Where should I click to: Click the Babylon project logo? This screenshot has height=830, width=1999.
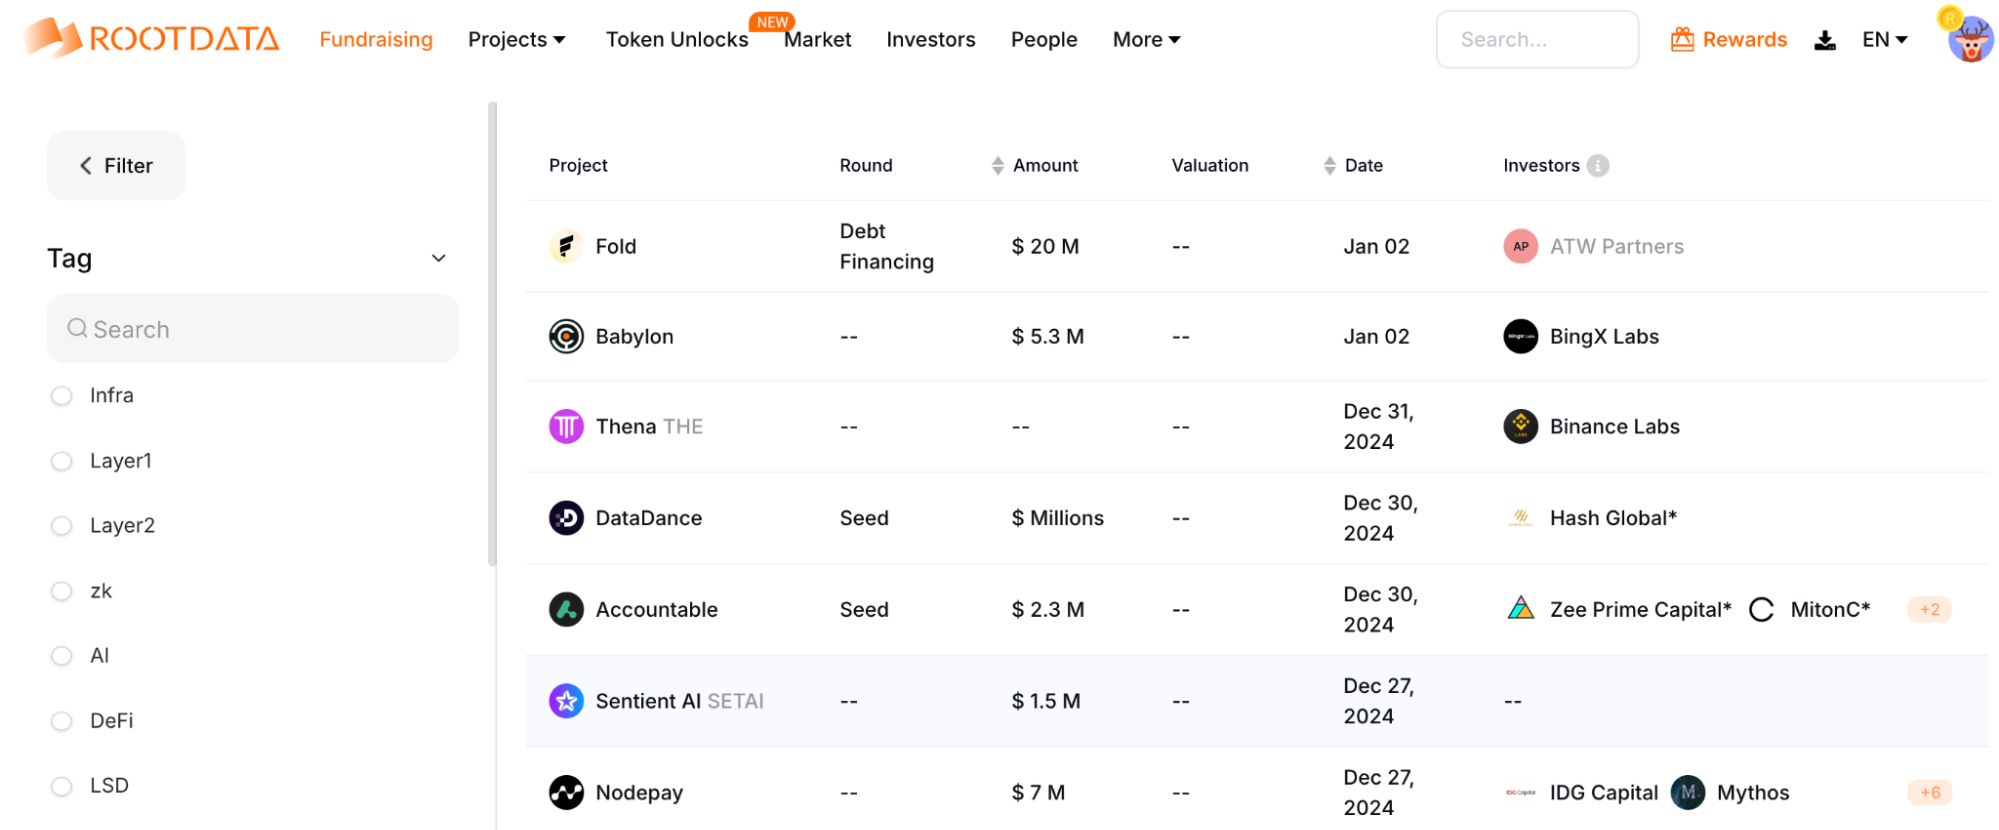pyautogui.click(x=566, y=336)
